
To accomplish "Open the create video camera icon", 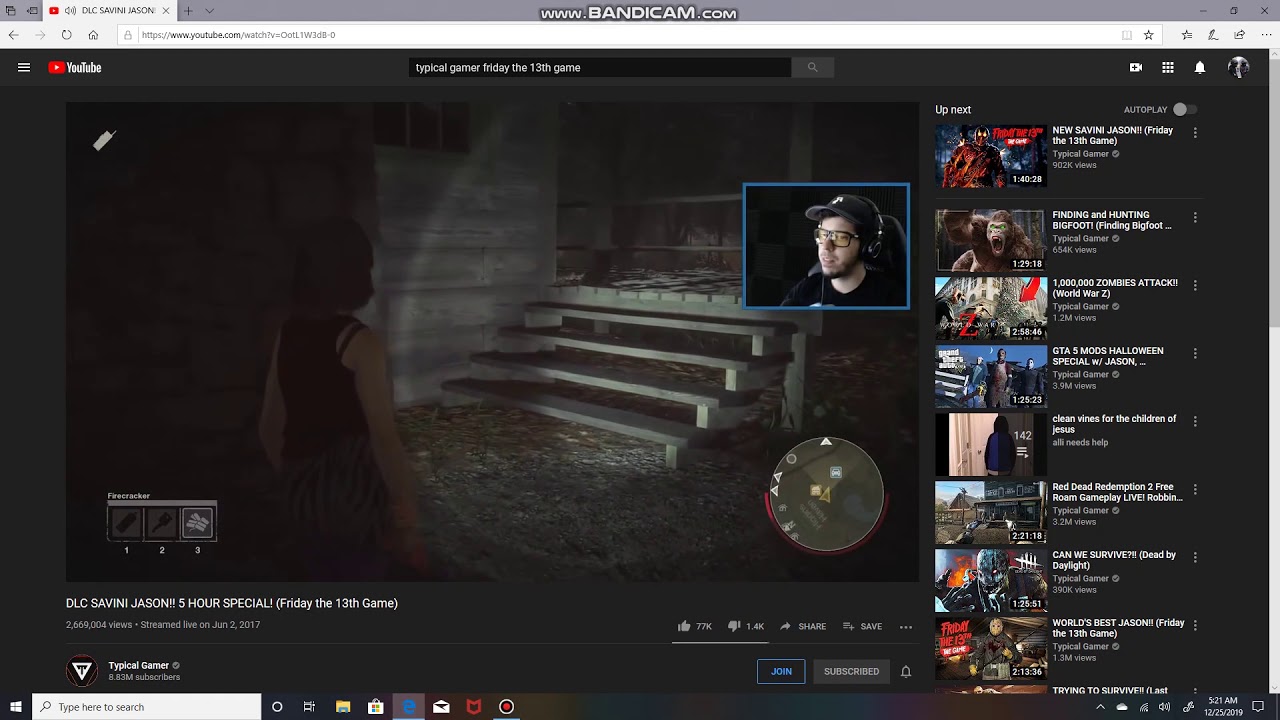I will [x=1135, y=67].
